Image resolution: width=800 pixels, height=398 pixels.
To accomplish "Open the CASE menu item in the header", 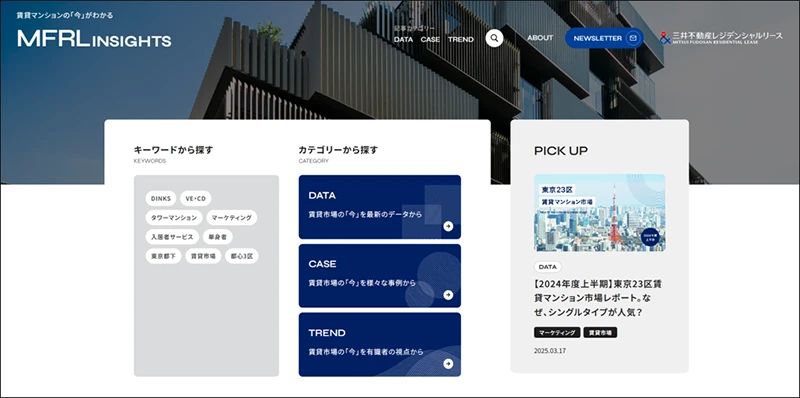I will pyautogui.click(x=430, y=39).
